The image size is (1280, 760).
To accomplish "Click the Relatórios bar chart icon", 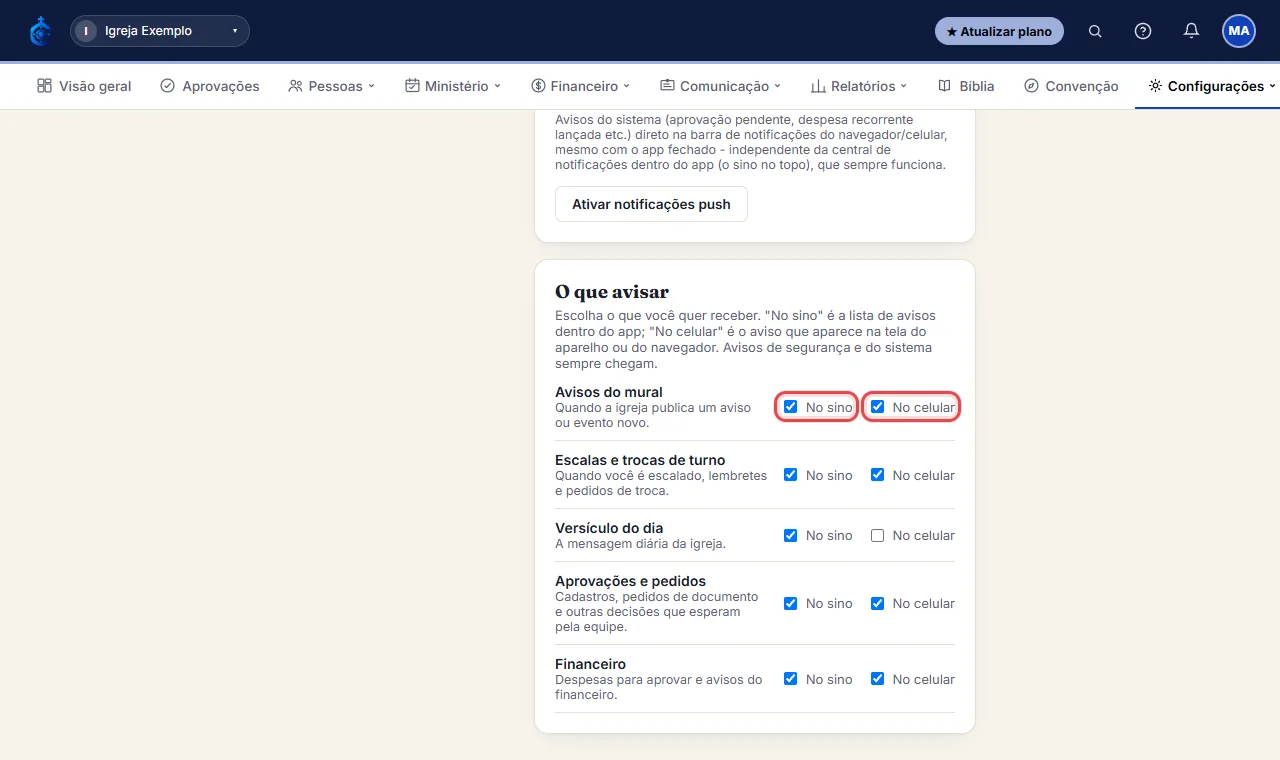I will point(818,86).
